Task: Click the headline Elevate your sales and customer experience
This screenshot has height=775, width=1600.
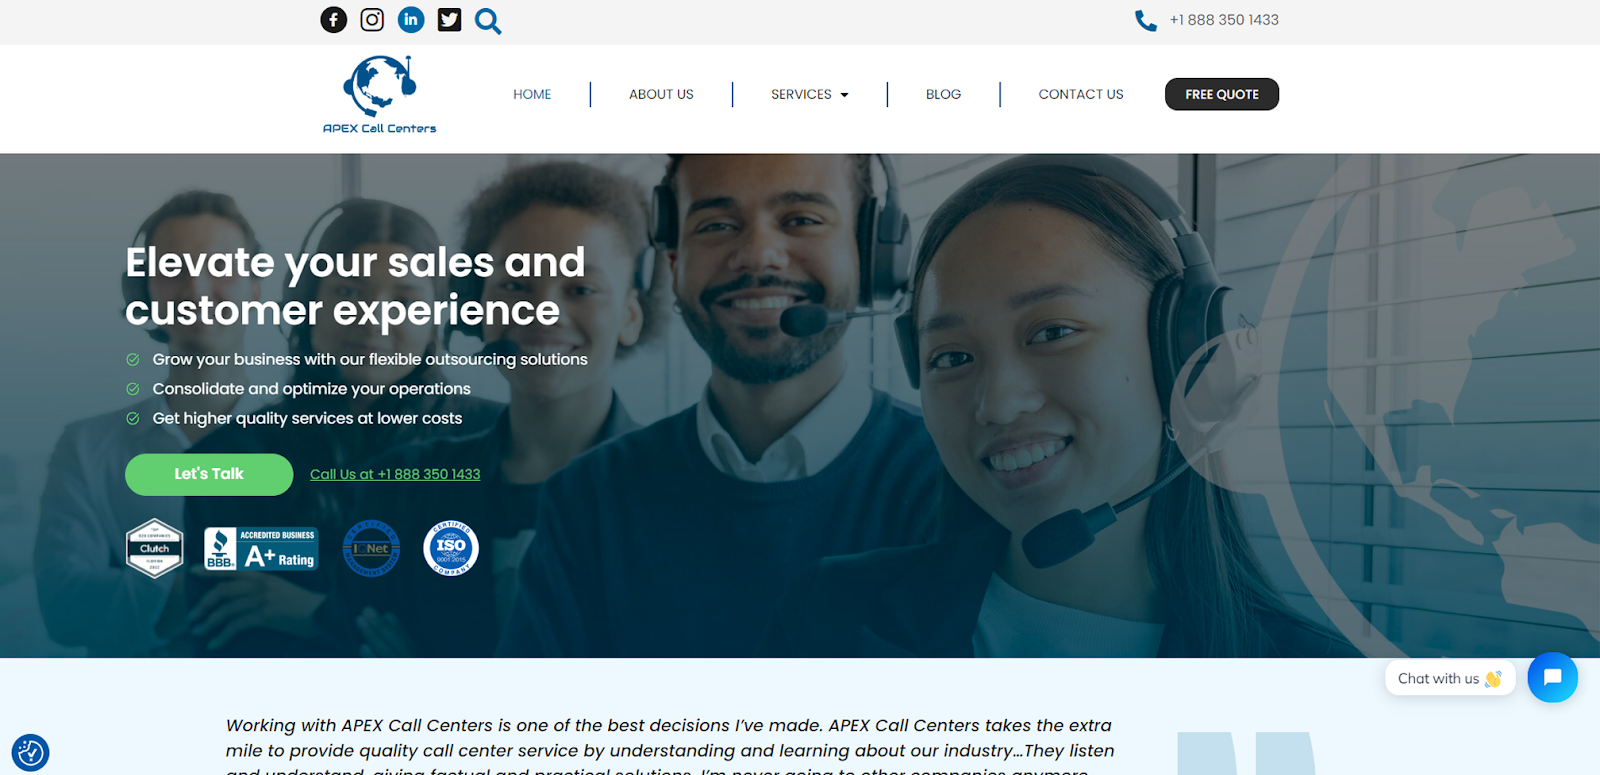Action: pos(355,286)
